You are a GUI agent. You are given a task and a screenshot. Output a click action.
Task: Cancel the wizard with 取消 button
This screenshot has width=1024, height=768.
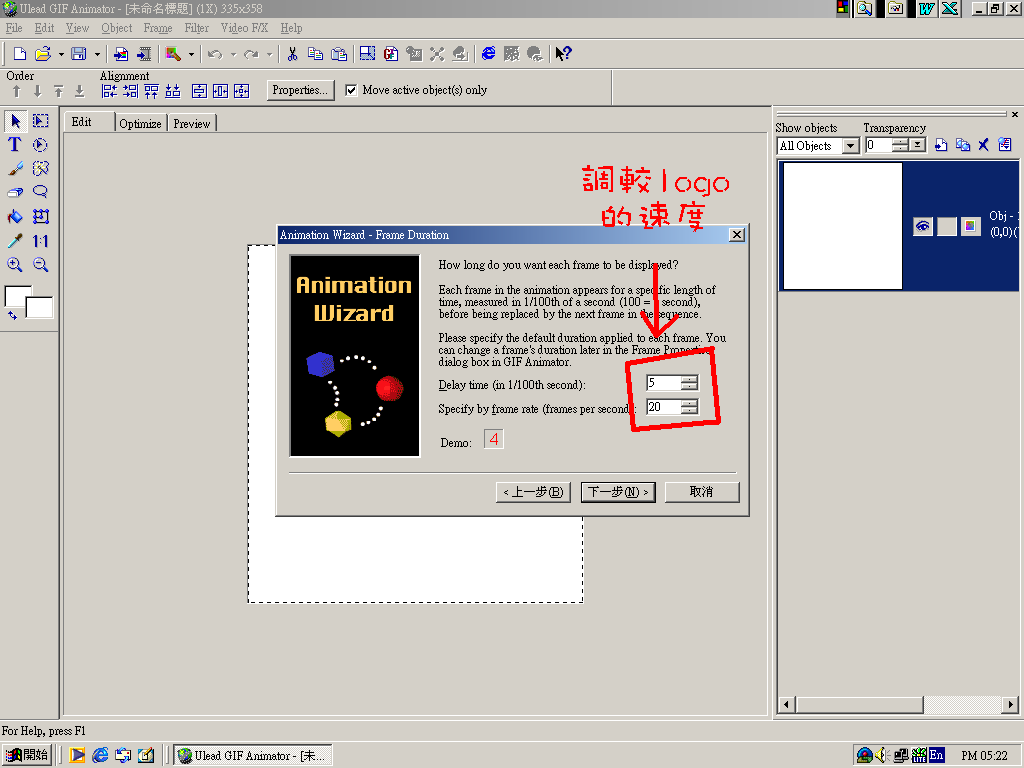pyautogui.click(x=702, y=492)
